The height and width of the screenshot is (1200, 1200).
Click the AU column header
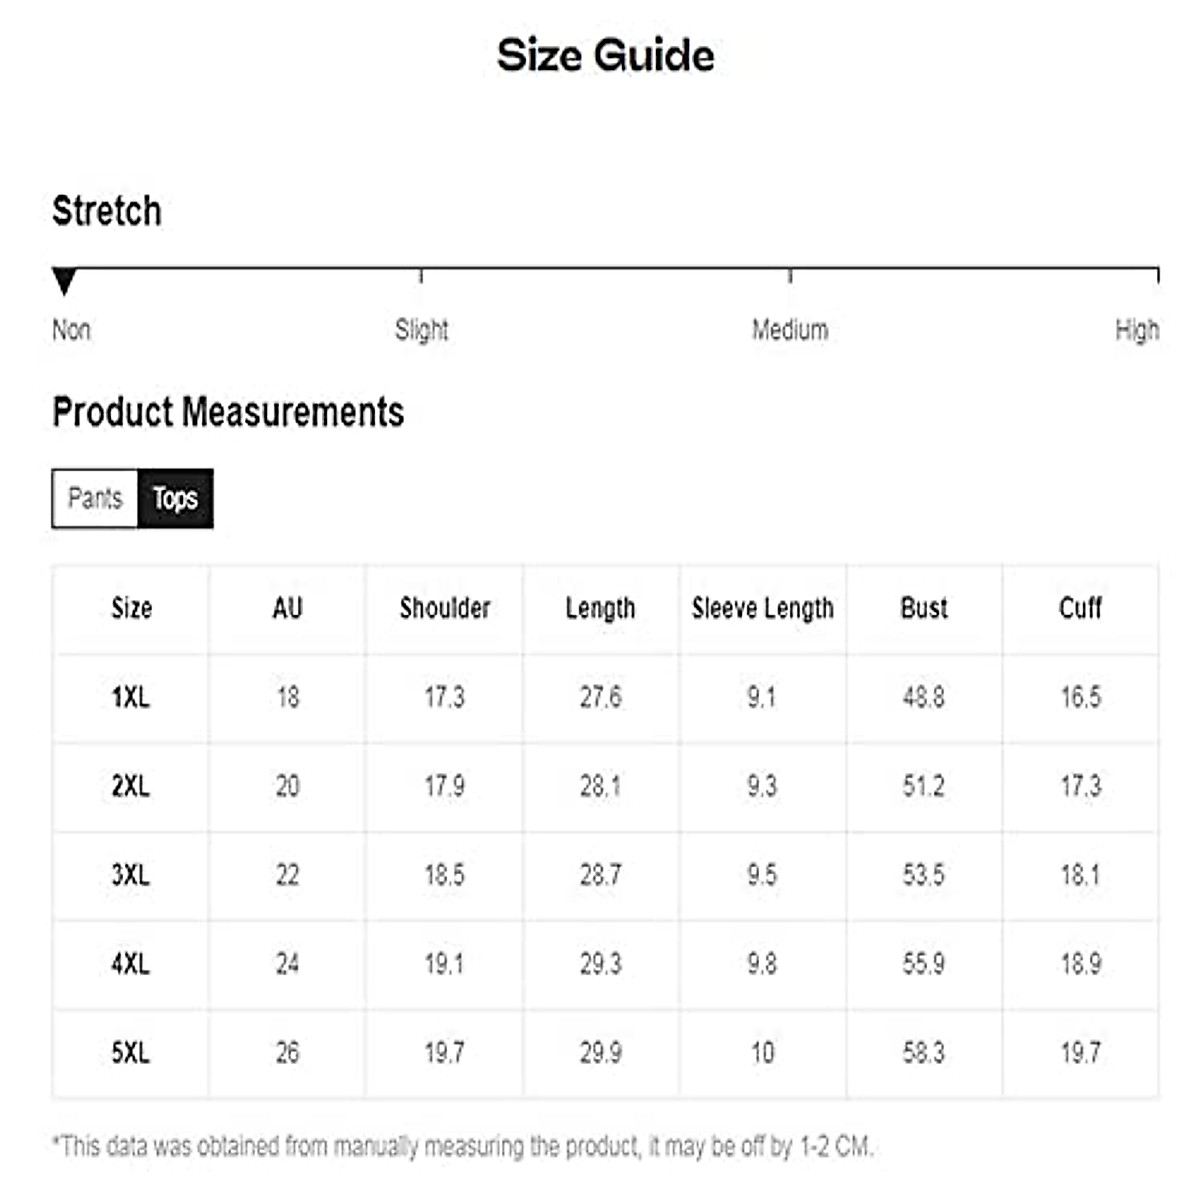click(x=287, y=608)
